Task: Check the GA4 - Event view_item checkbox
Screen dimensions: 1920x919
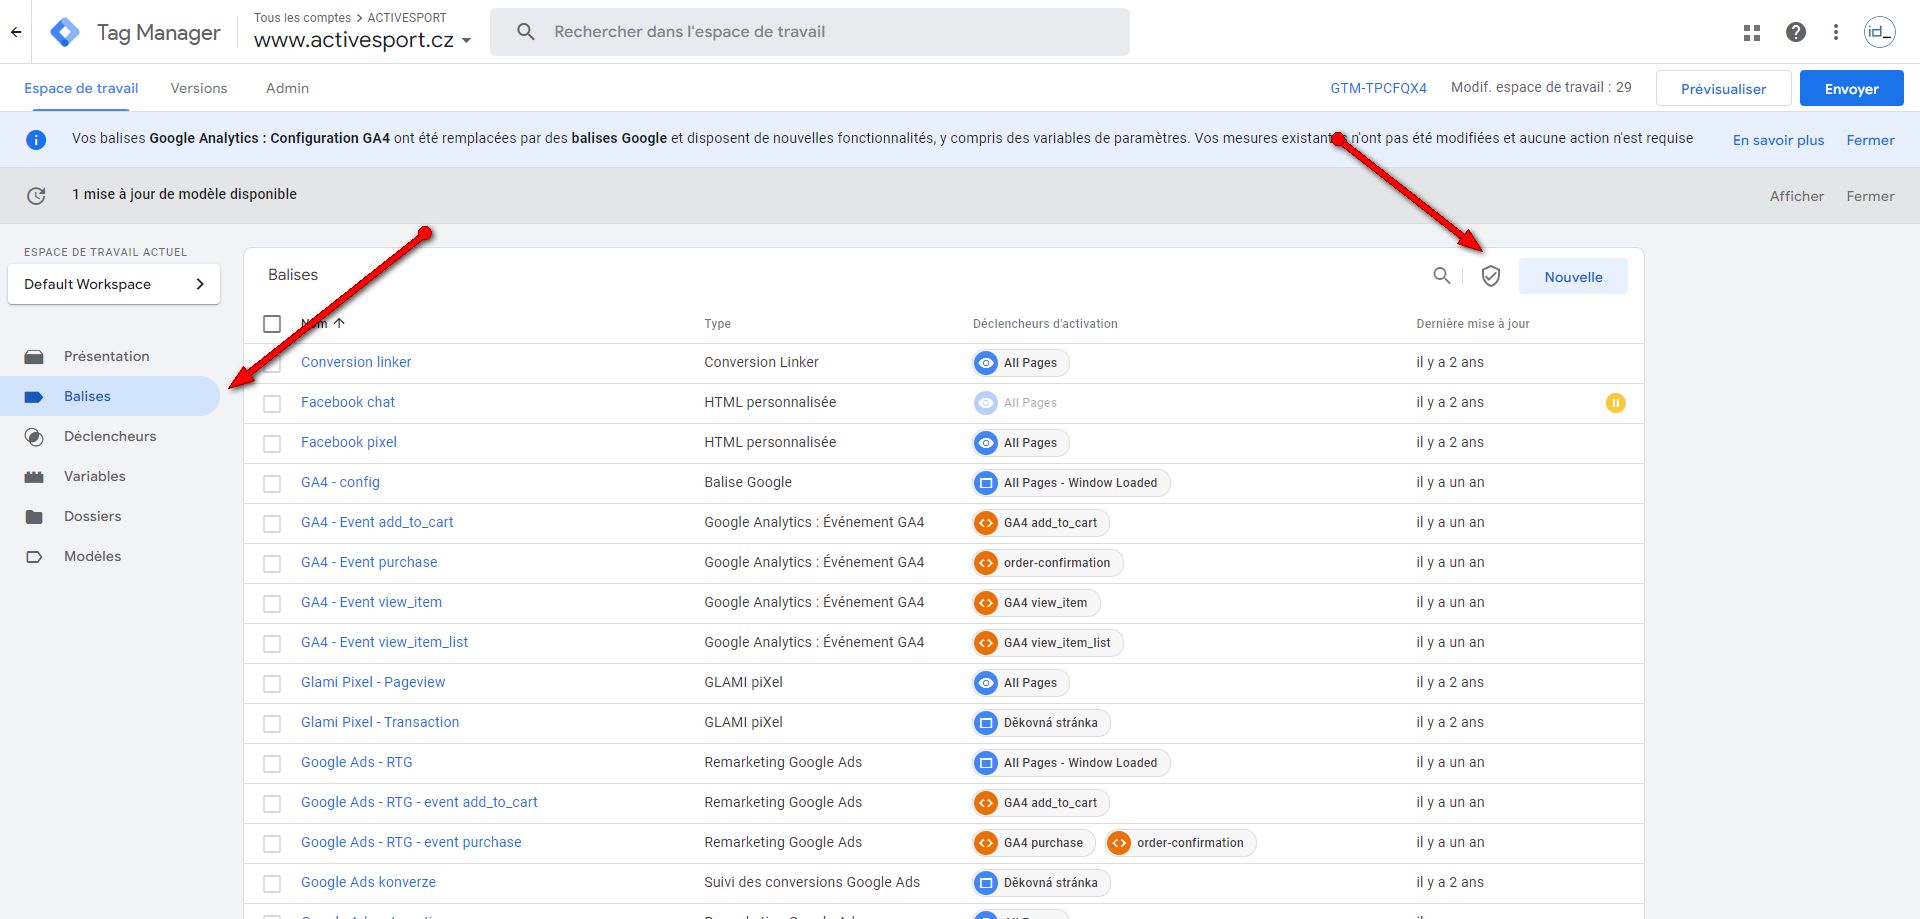Action: (272, 604)
